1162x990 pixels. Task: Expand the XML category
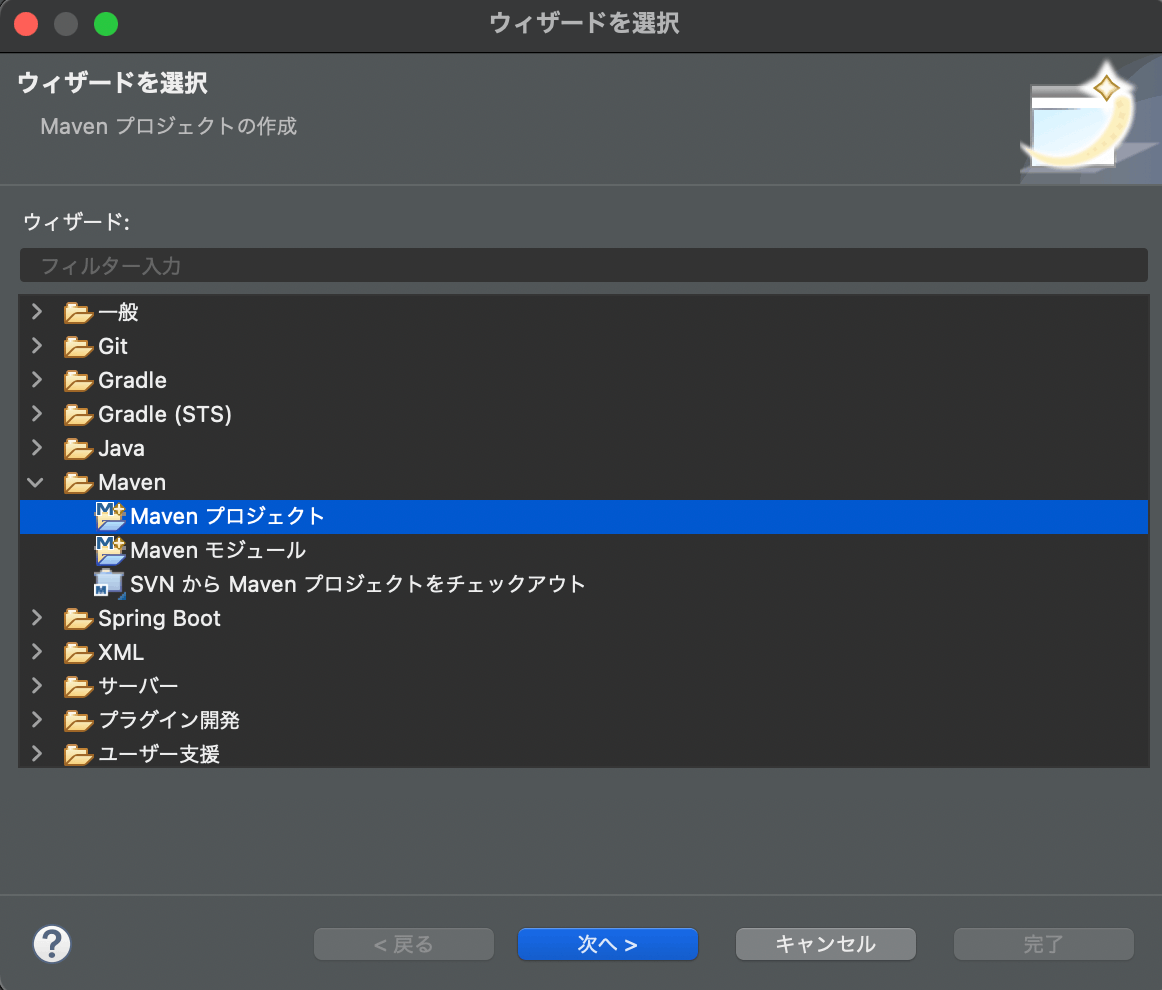click(x=36, y=651)
